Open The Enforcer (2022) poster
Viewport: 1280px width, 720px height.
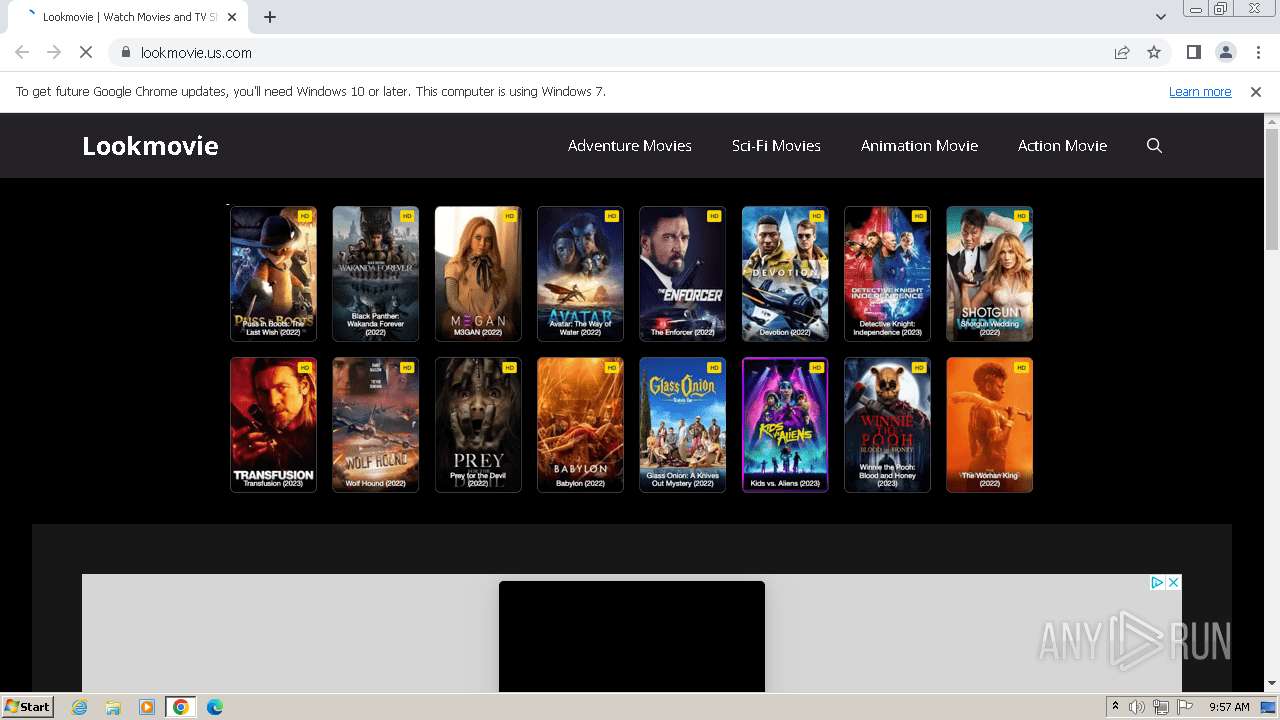683,274
